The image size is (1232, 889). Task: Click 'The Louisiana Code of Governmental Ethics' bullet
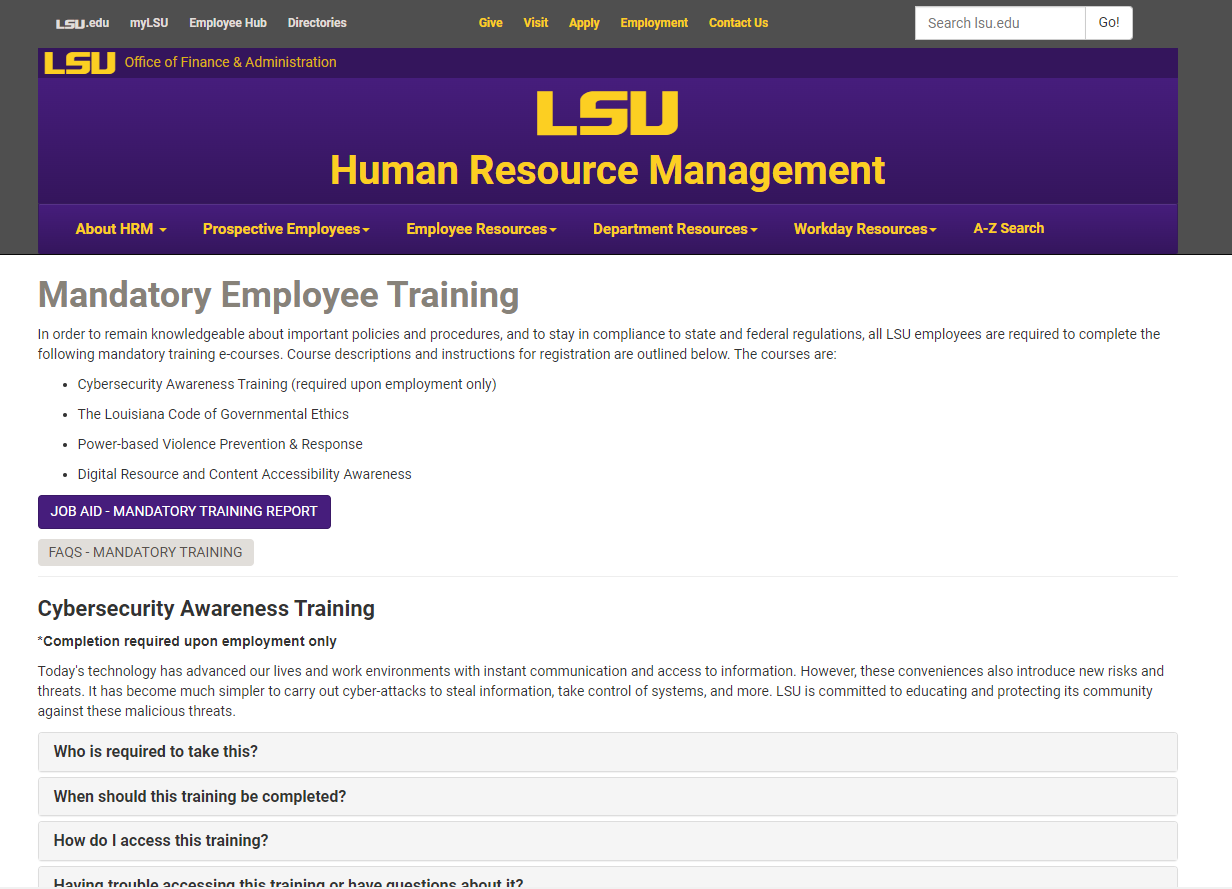click(x=213, y=414)
